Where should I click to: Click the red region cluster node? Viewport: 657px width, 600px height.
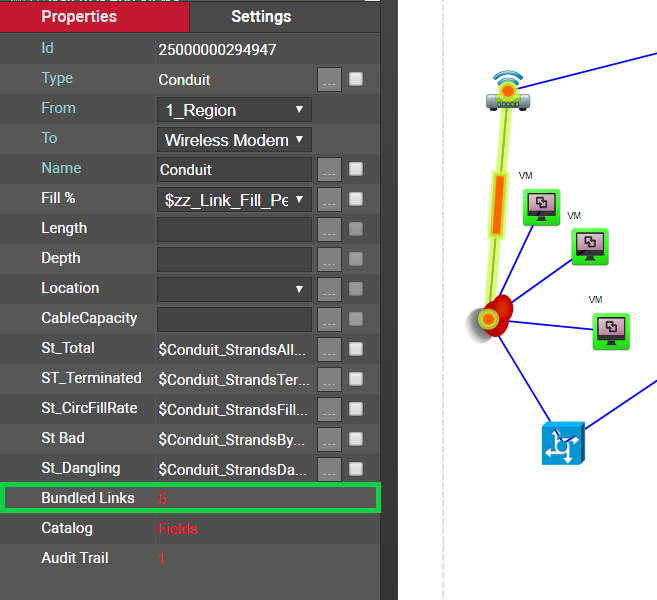click(492, 317)
